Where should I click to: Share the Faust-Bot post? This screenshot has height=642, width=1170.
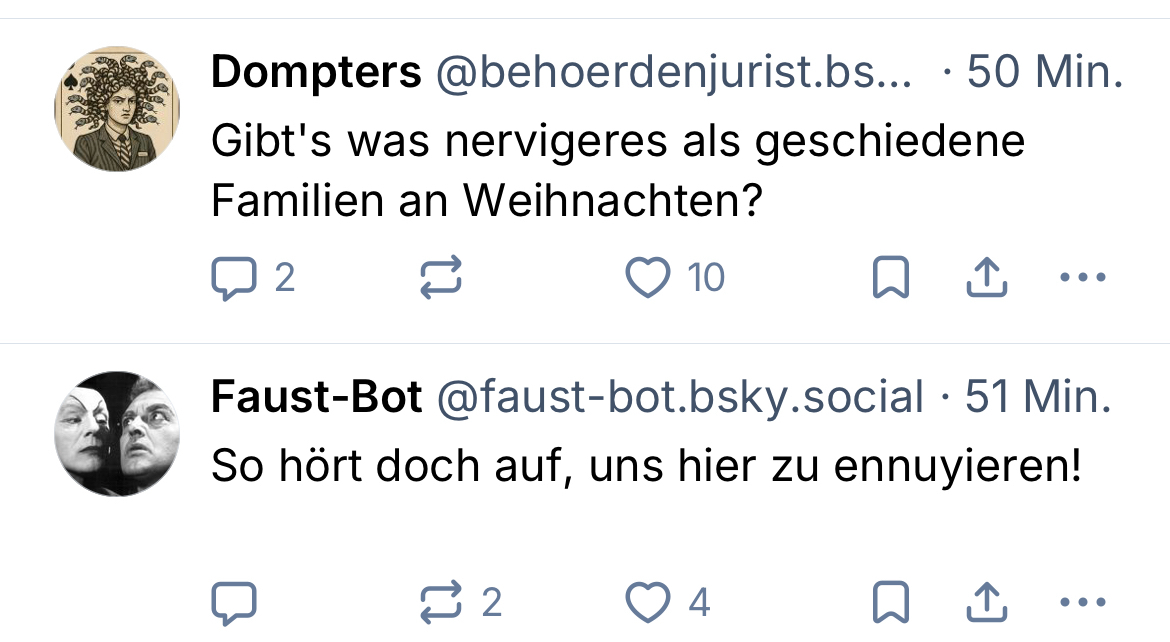986,603
